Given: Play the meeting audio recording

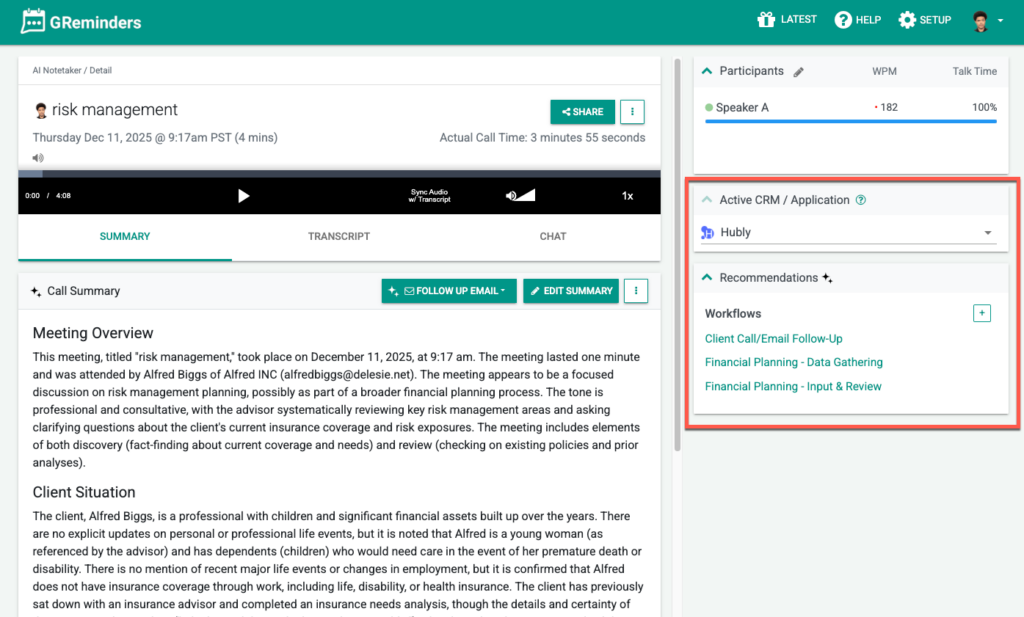Looking at the screenshot, I should point(243,196).
